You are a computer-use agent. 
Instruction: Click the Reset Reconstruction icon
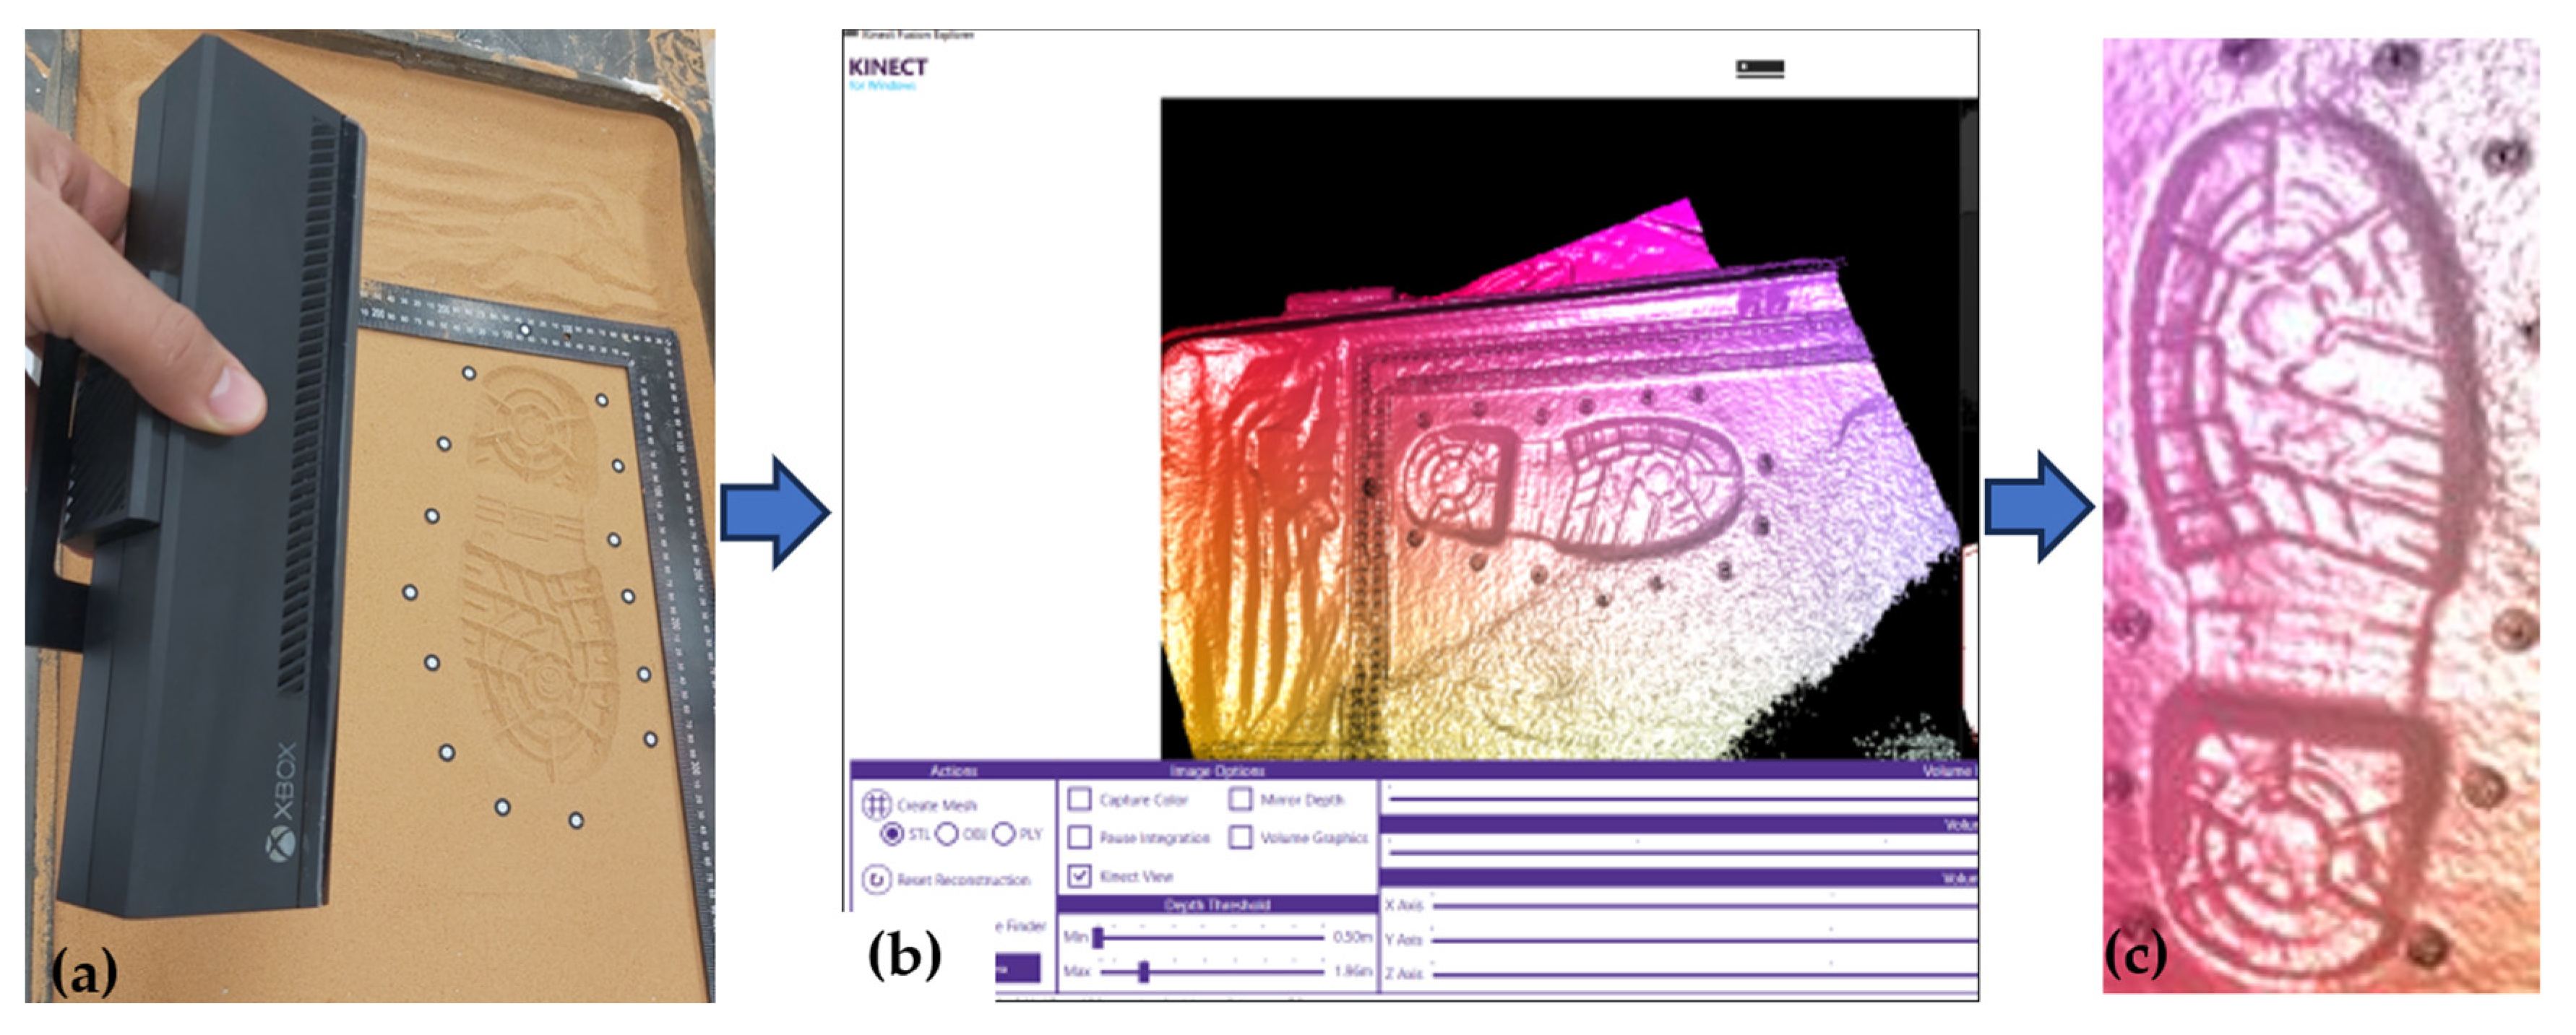876,880
